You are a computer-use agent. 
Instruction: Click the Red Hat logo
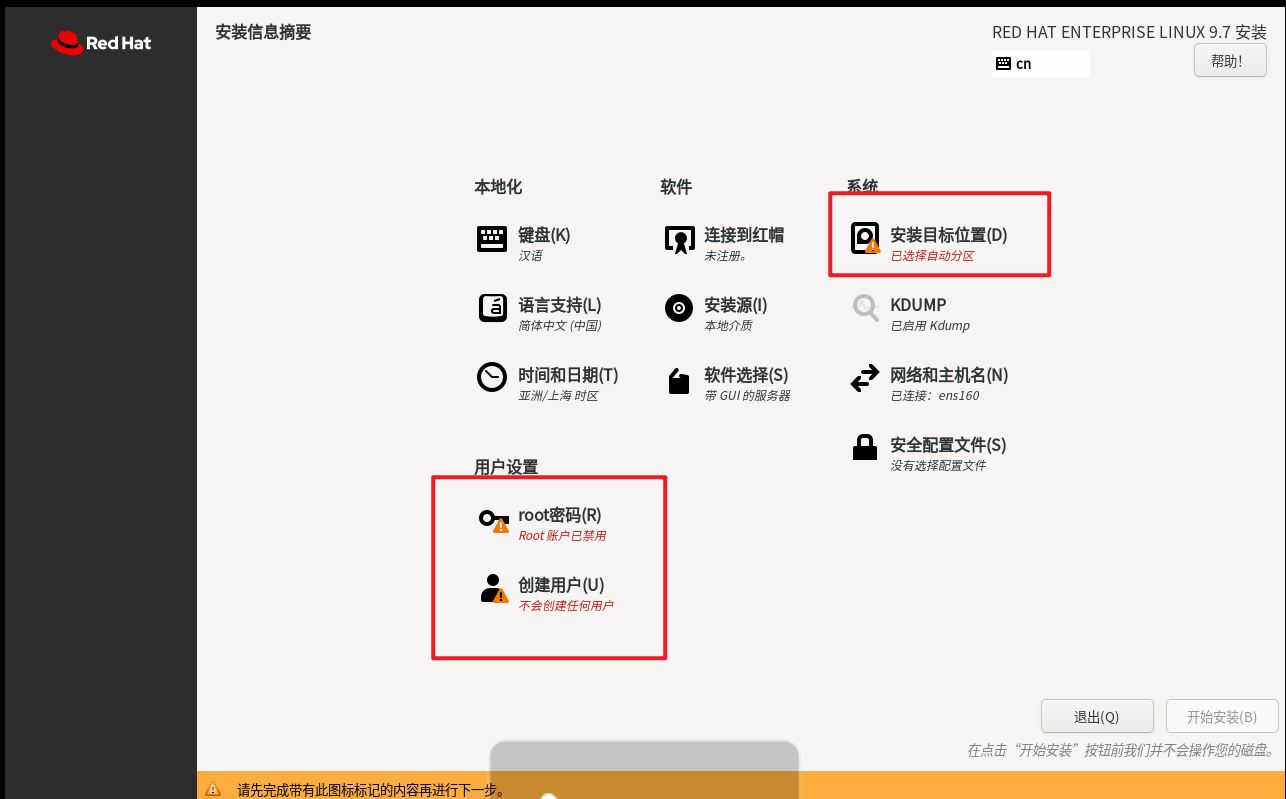coord(101,43)
